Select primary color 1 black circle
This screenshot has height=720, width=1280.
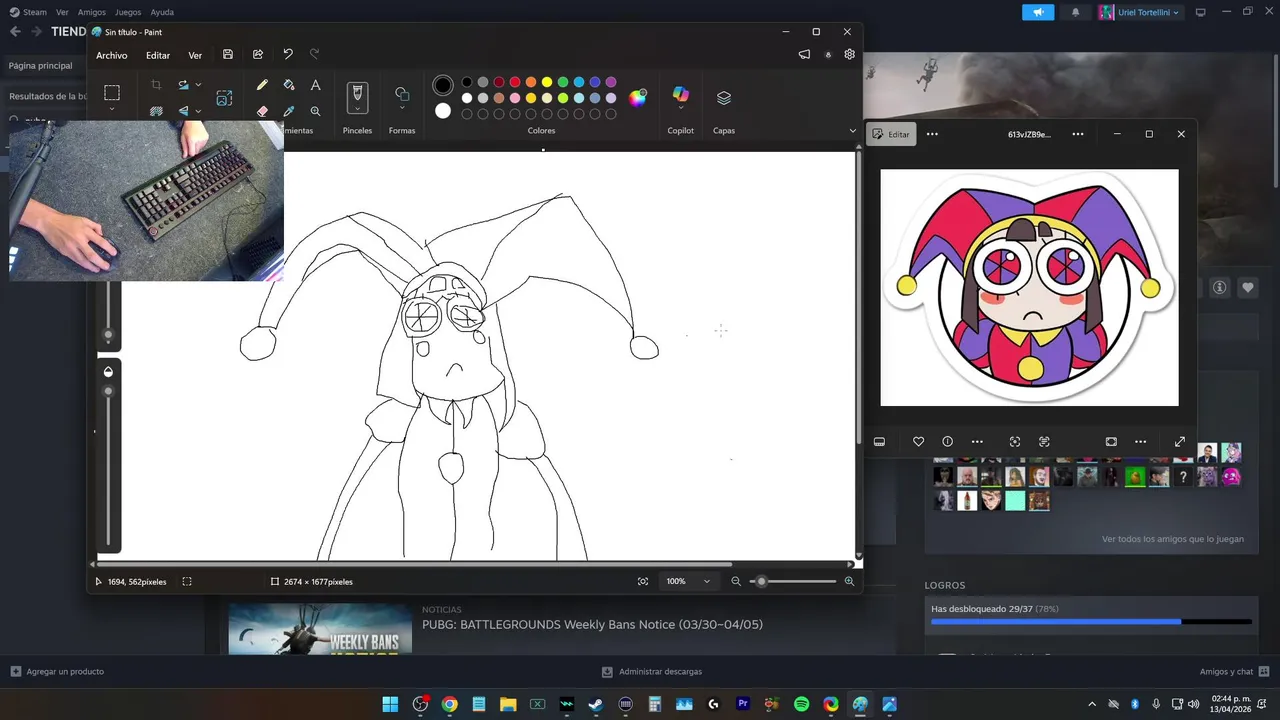(x=443, y=85)
